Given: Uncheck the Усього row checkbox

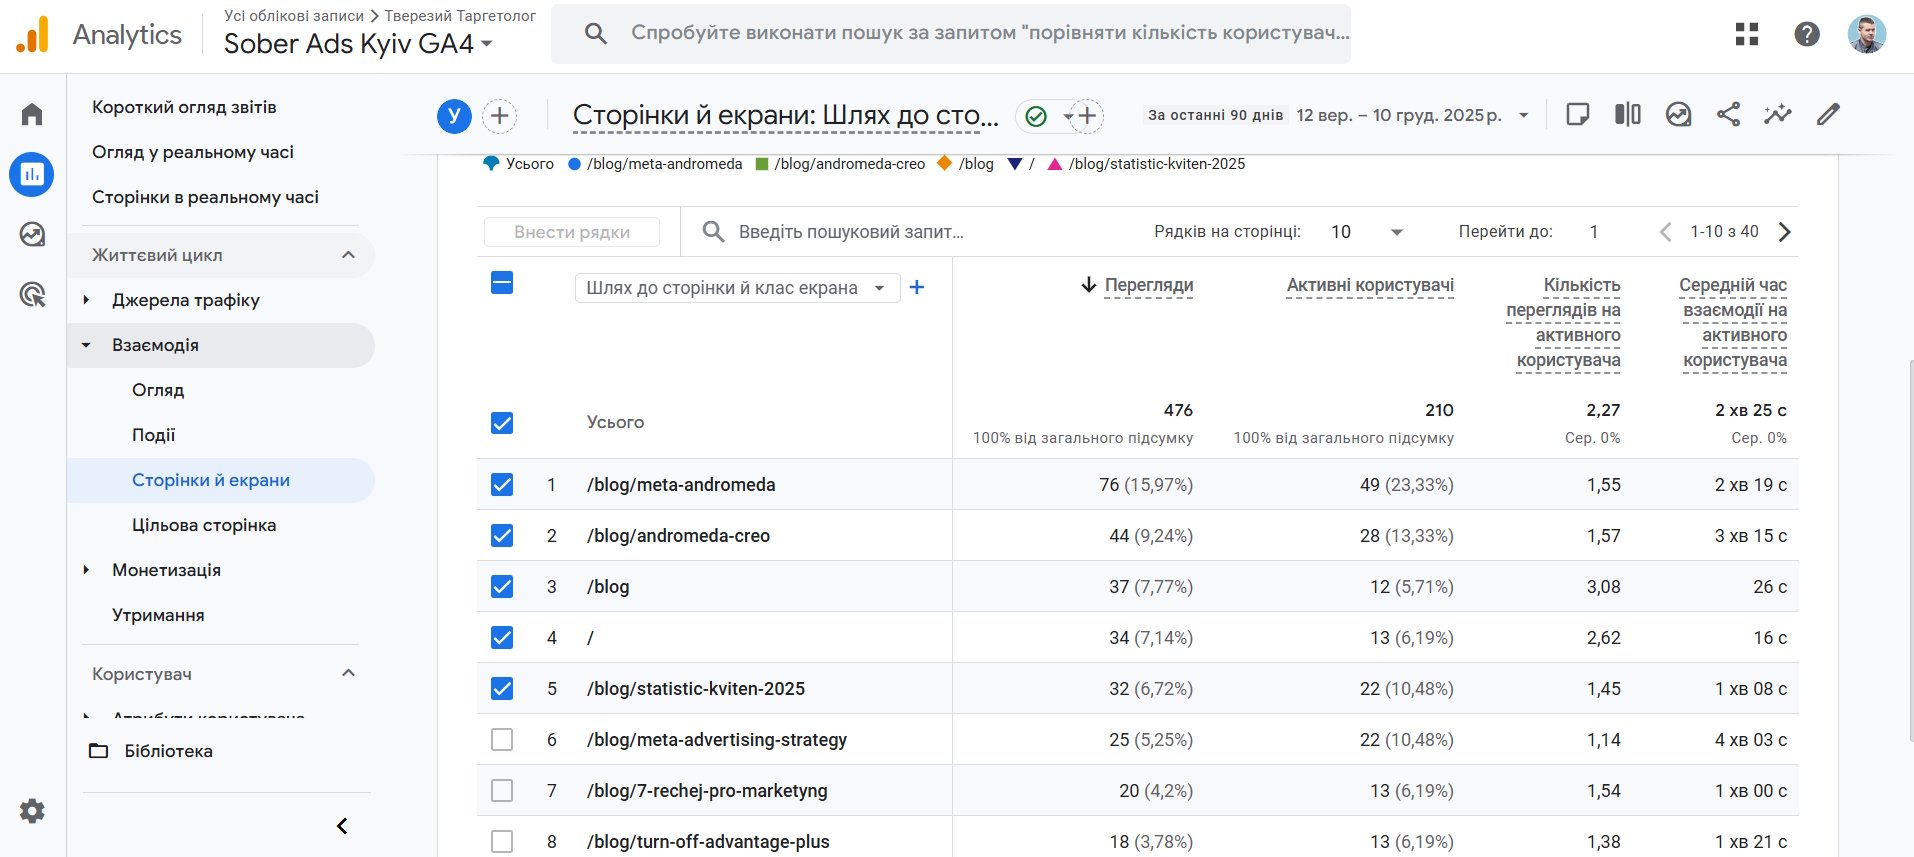Looking at the screenshot, I should (502, 423).
